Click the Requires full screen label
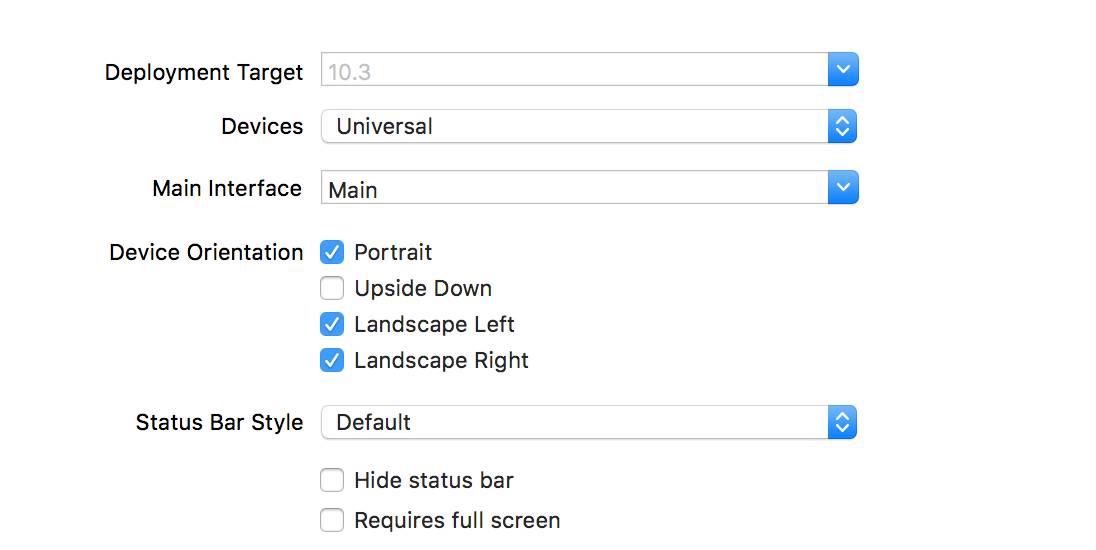 [457, 520]
